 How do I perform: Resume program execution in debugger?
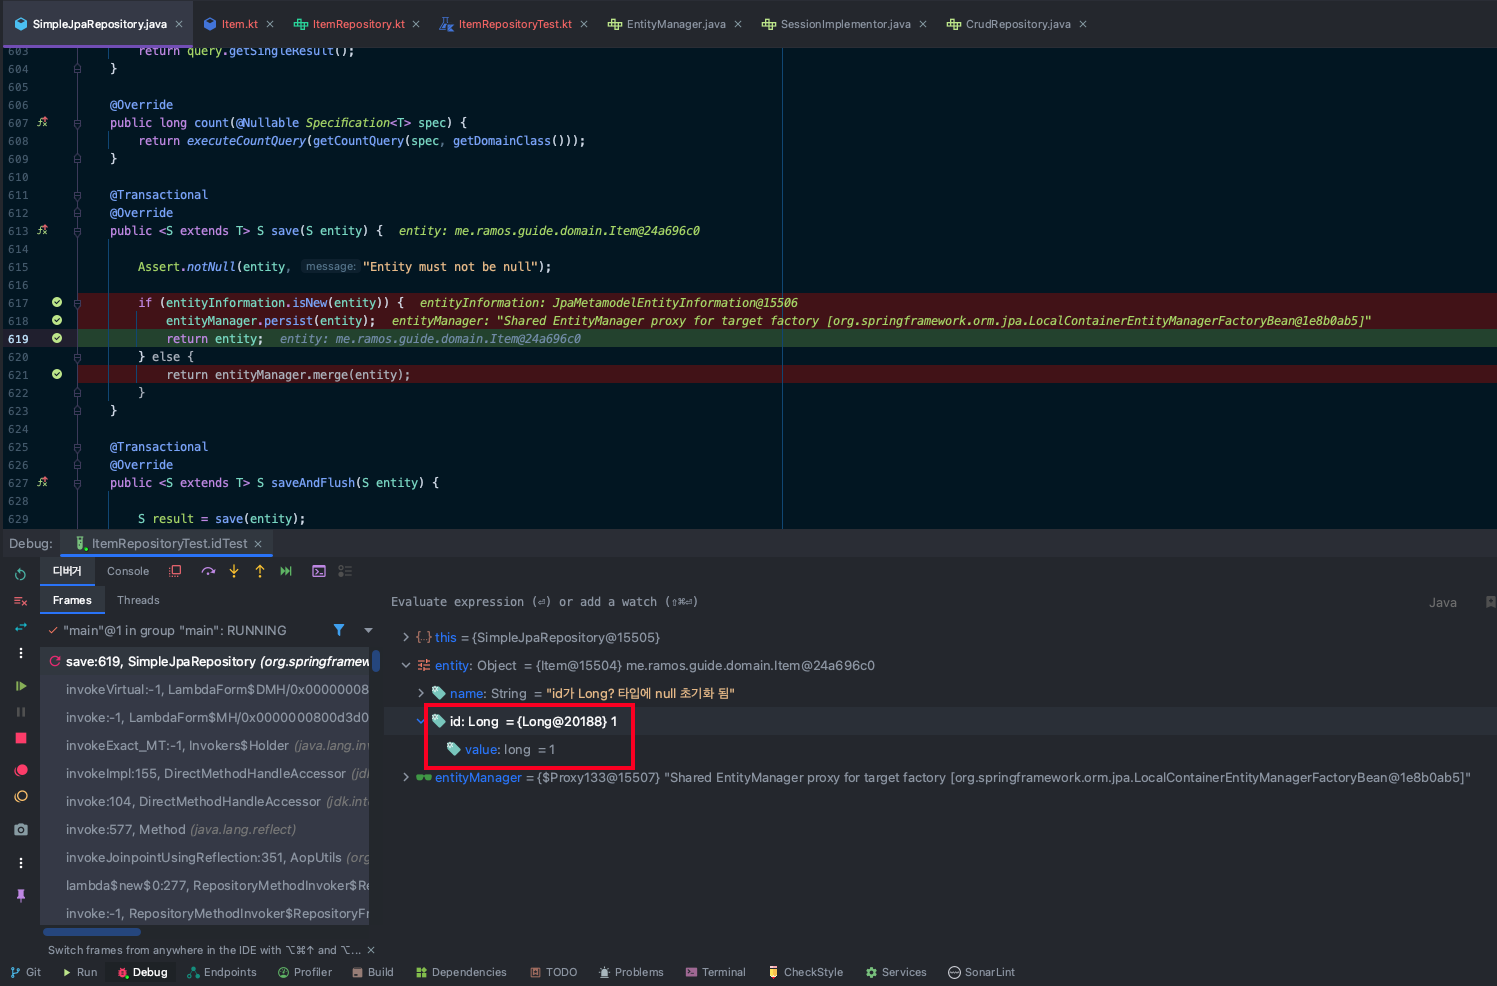point(20,686)
